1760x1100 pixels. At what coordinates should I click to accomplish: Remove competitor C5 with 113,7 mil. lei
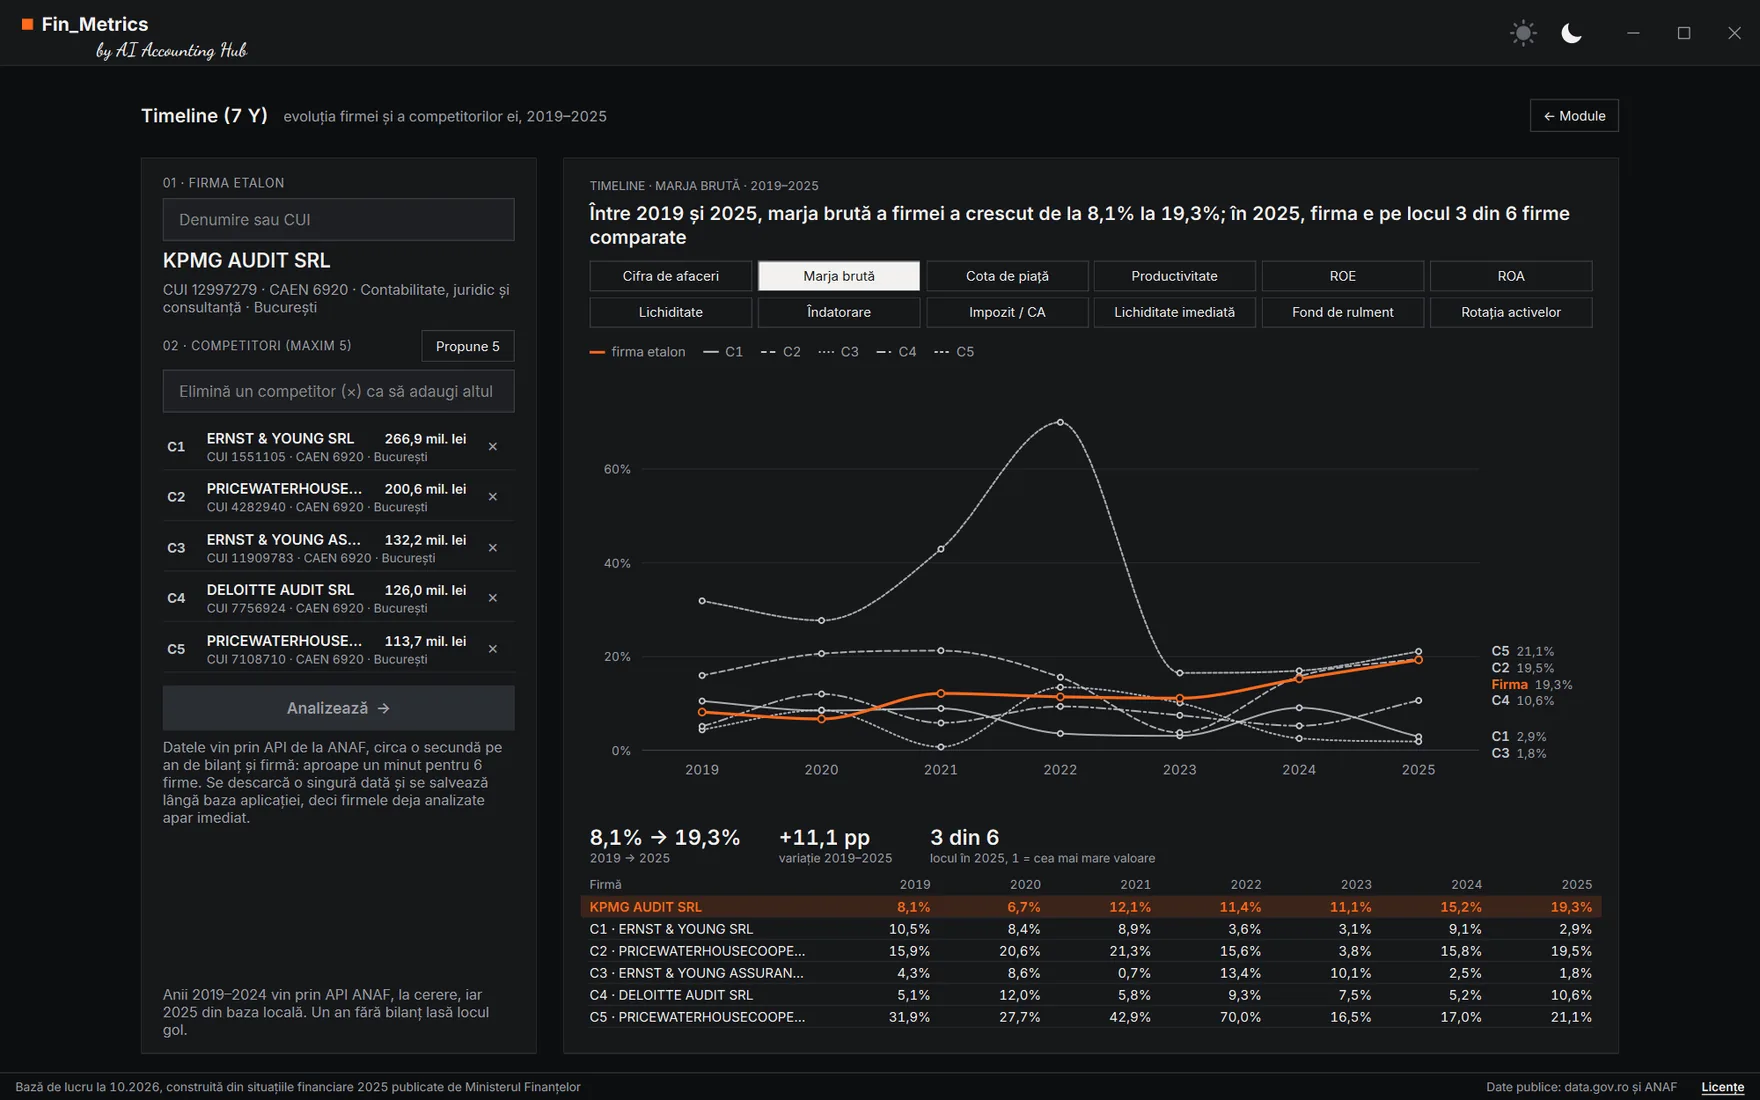pyautogui.click(x=493, y=649)
